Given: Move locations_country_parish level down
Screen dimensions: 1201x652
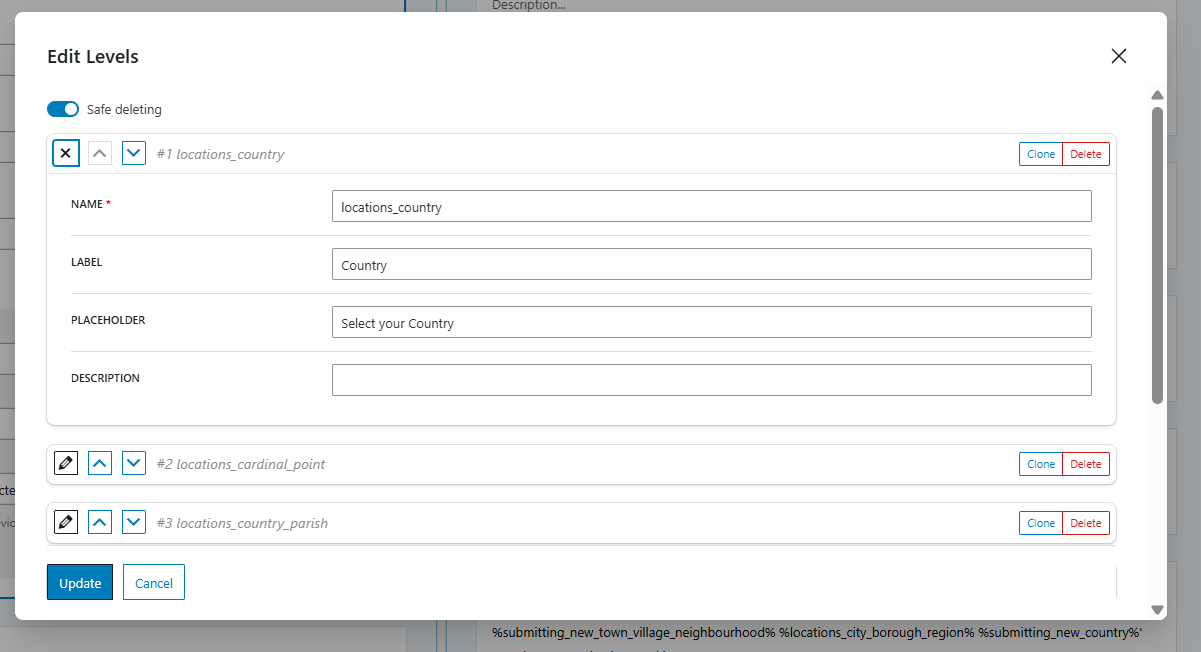Looking at the screenshot, I should pos(134,522).
